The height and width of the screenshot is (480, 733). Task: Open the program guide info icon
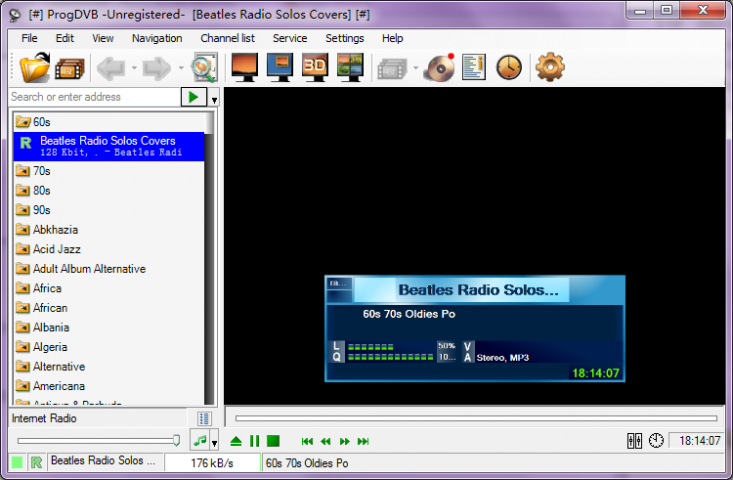point(474,67)
